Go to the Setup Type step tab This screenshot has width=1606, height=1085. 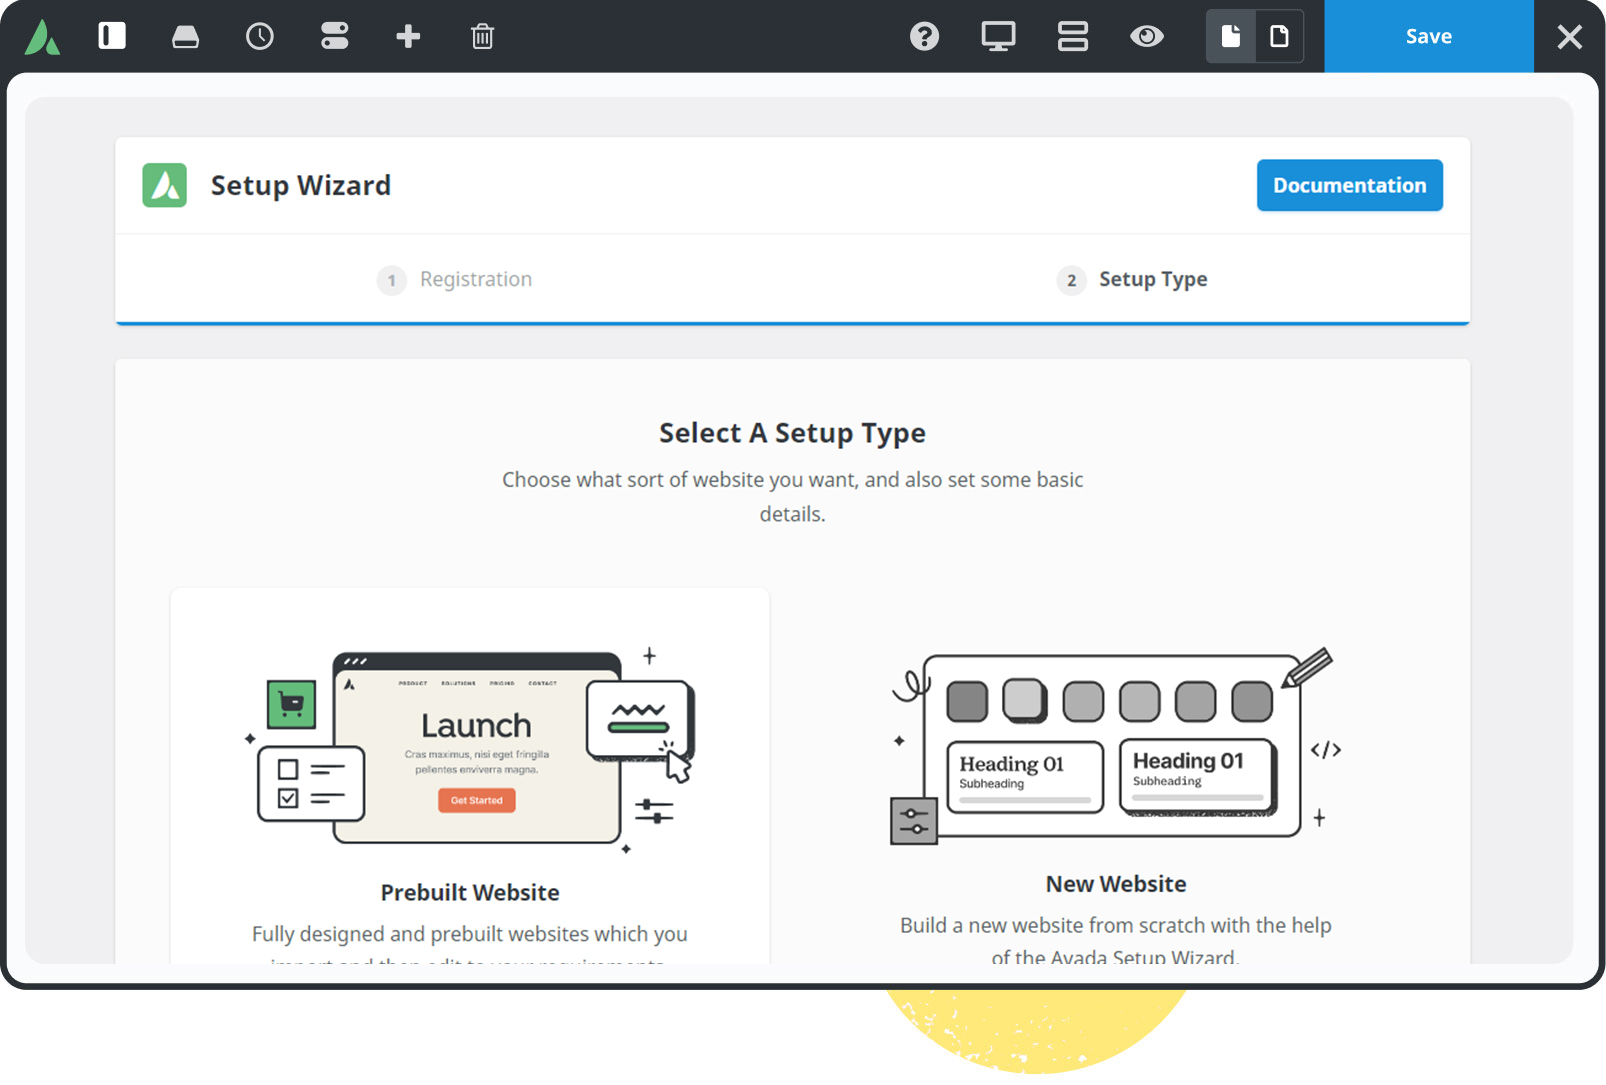(1132, 280)
